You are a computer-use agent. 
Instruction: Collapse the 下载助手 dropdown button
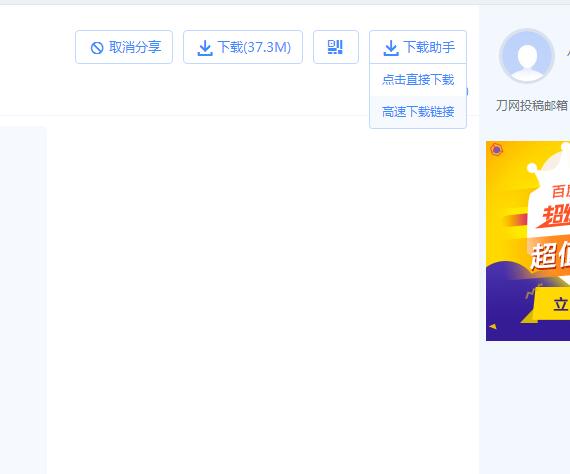pos(418,47)
